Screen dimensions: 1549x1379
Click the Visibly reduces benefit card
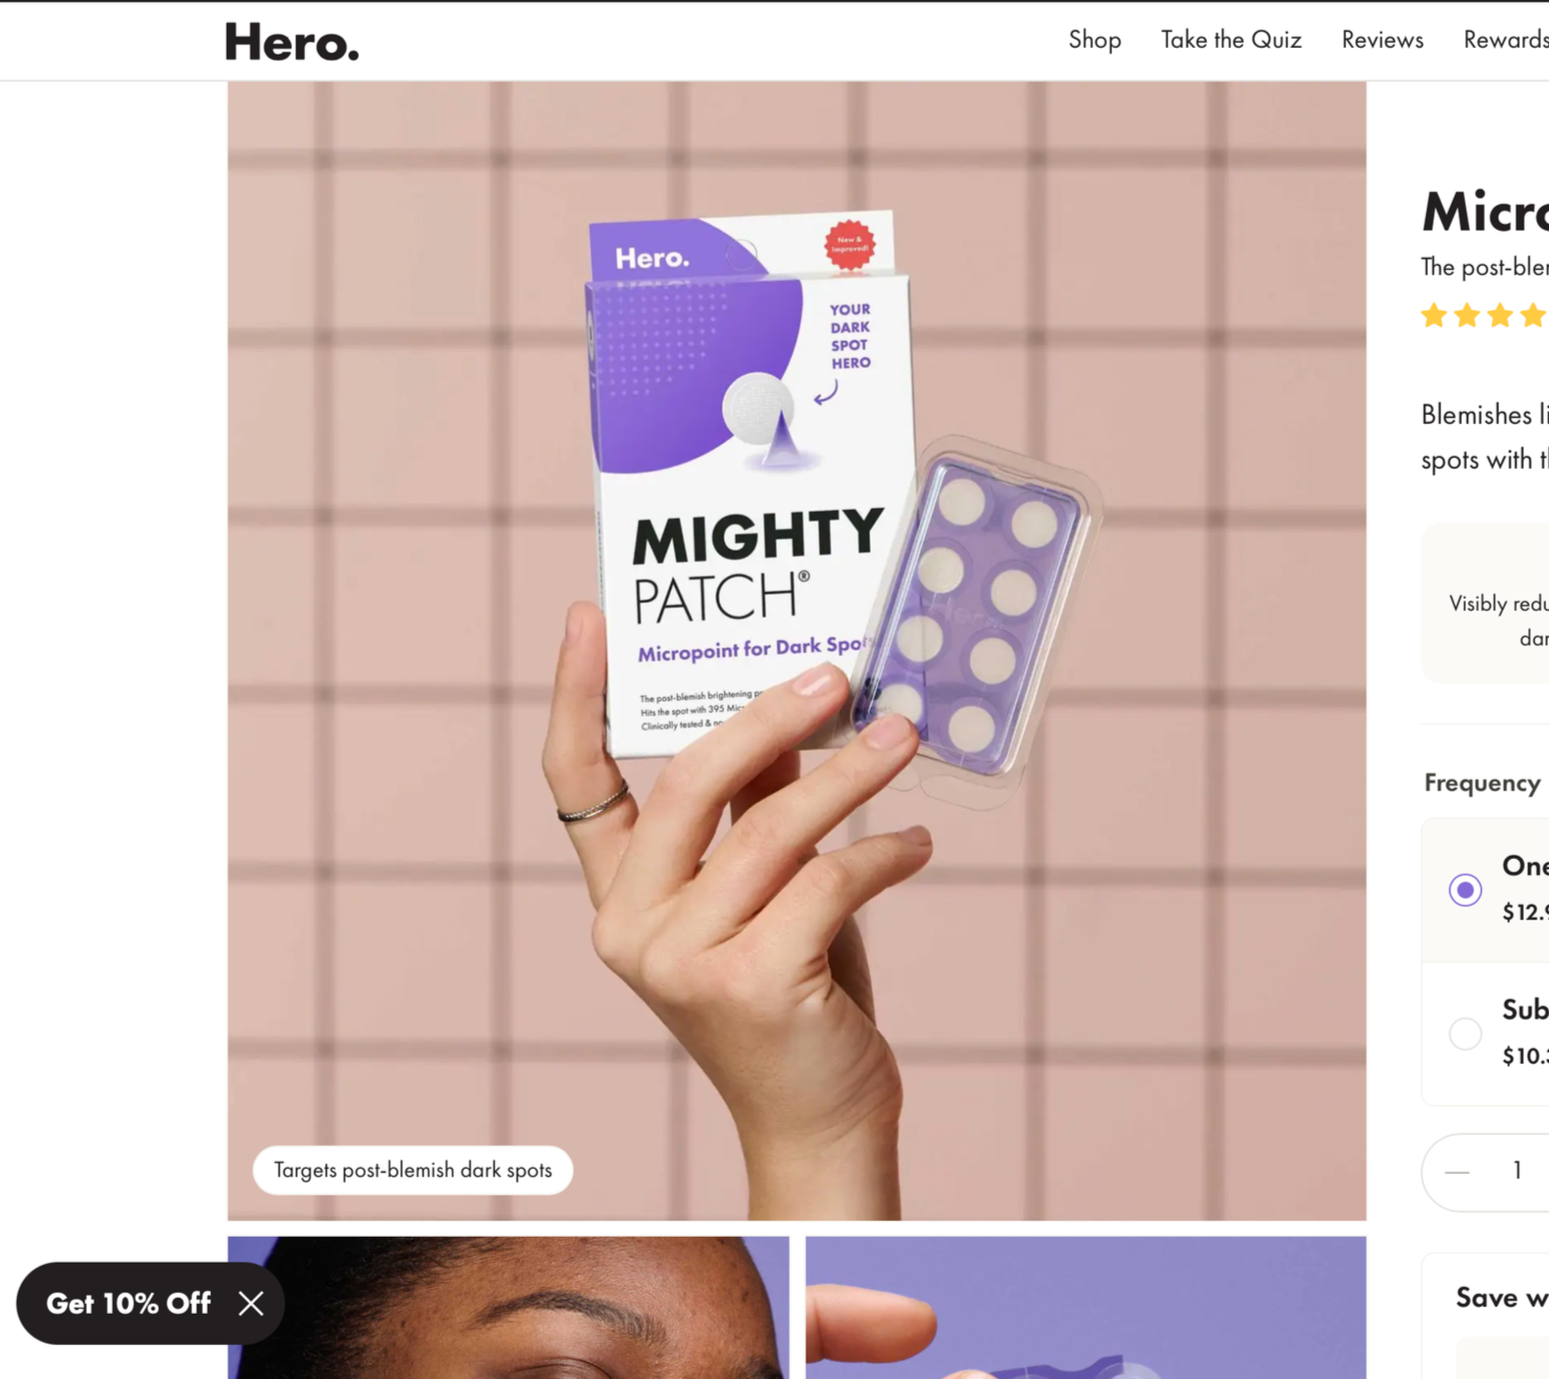coord(1486,603)
